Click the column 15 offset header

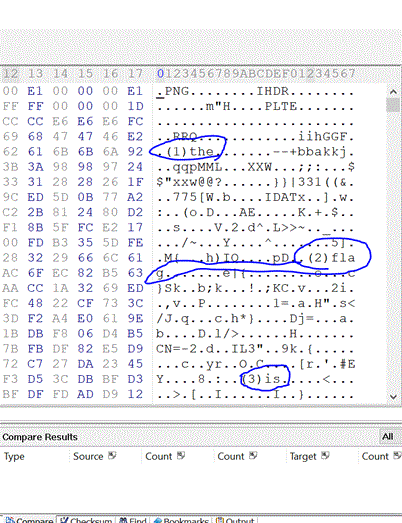[x=85, y=73]
